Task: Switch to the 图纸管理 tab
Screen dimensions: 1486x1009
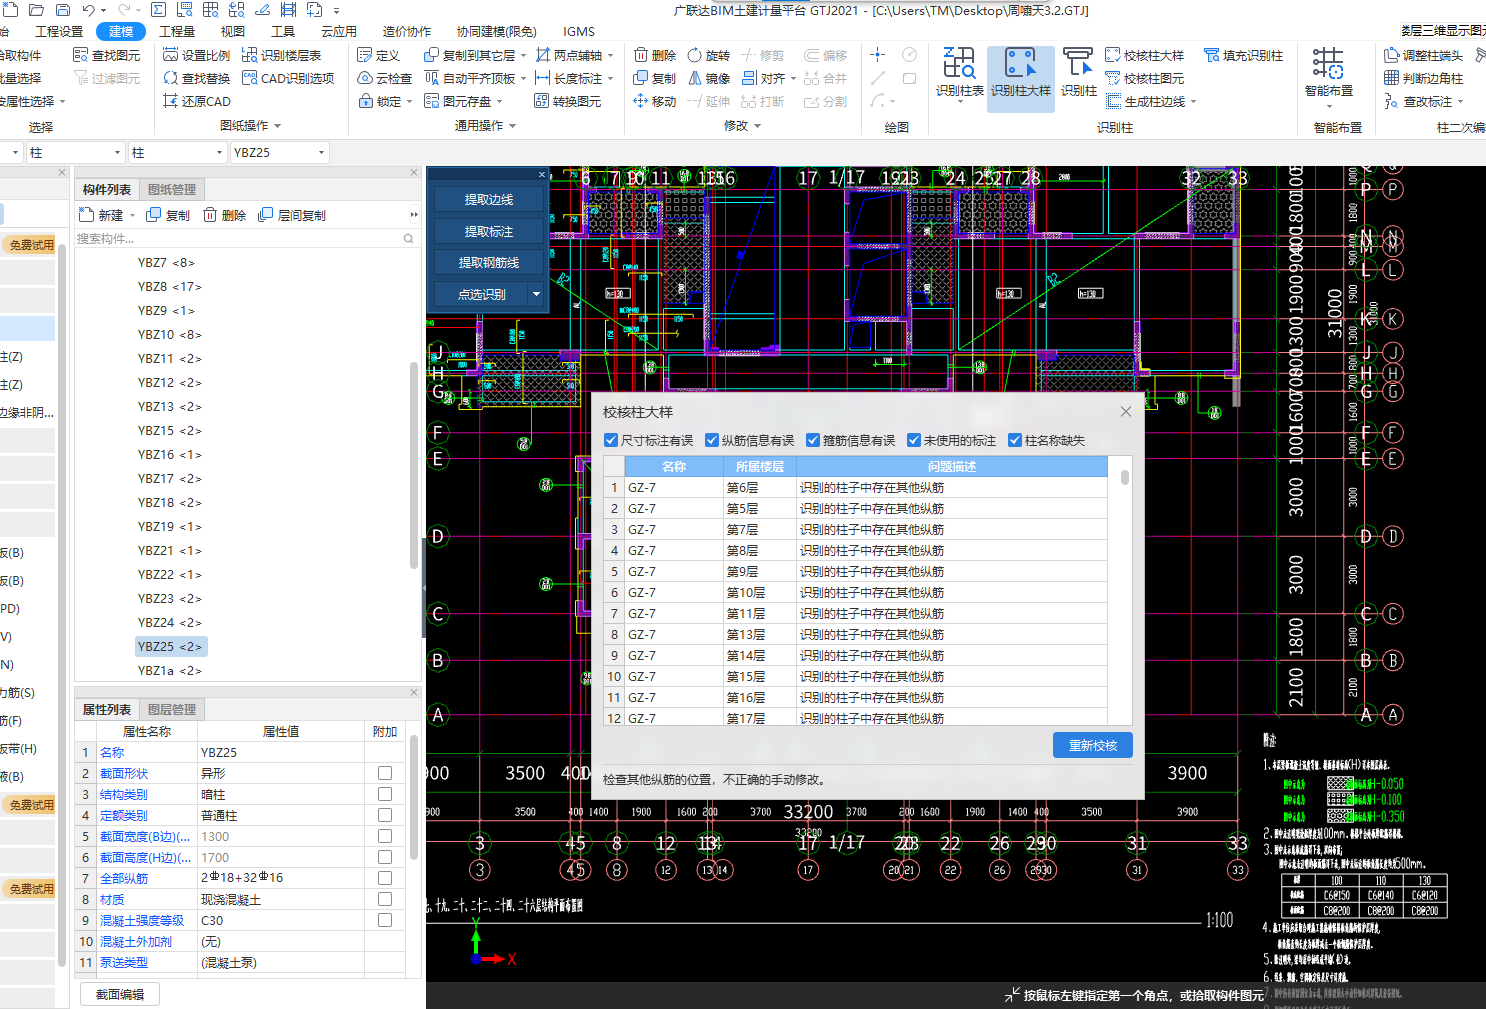Action: tap(172, 189)
